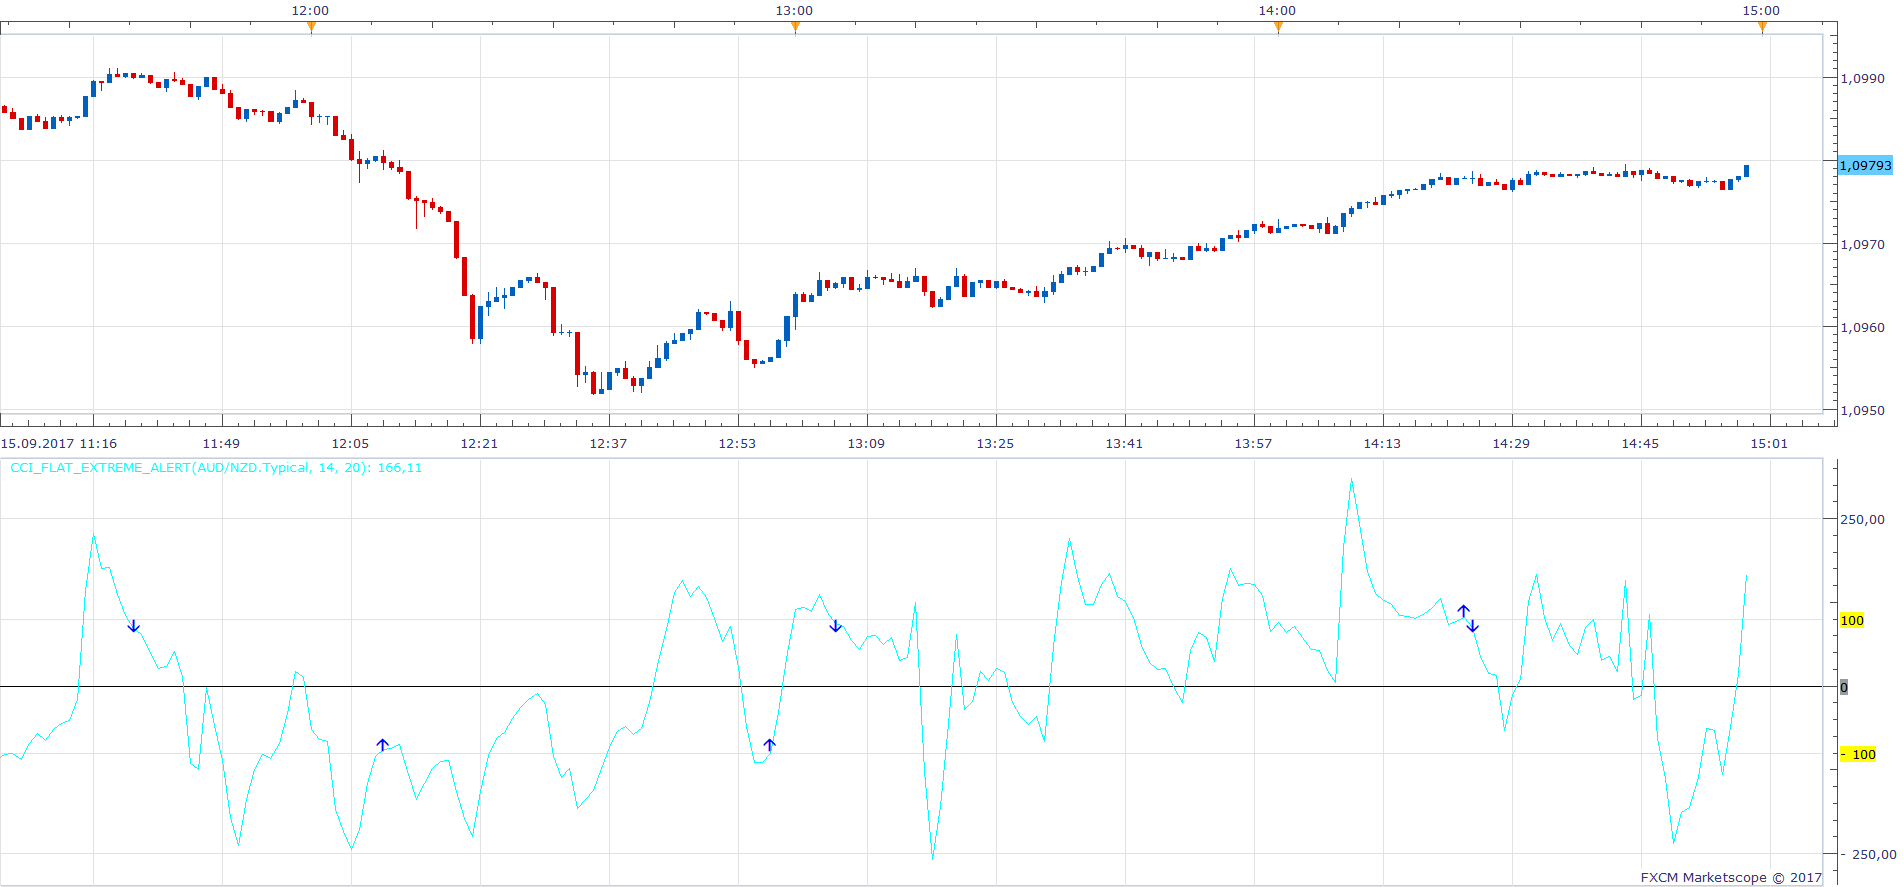Screen dimensions: 1903x887
Task: Click the 12:53 time axis label
Action: pos(737,443)
